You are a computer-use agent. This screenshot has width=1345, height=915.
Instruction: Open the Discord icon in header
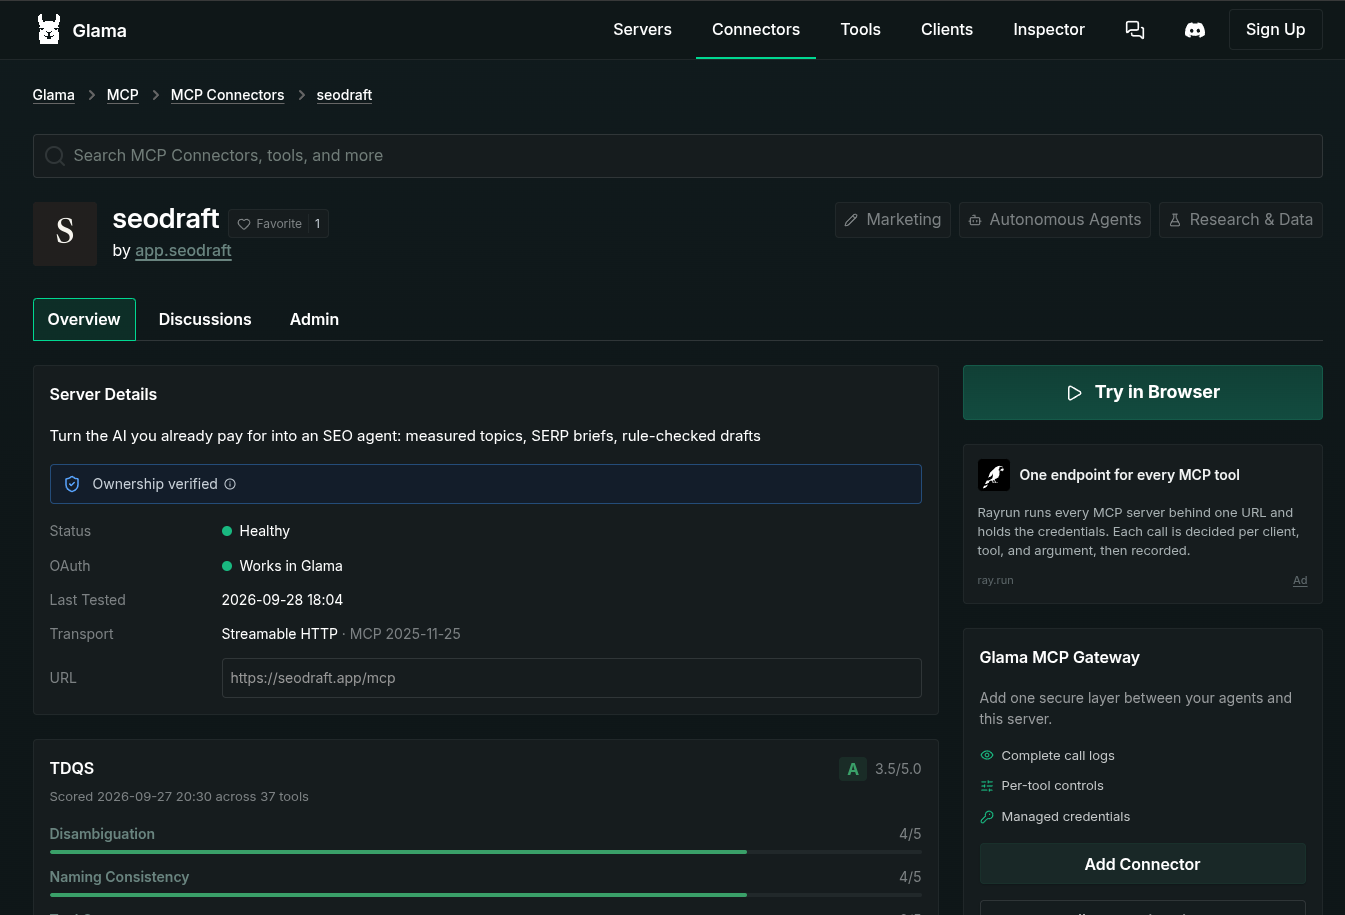(1195, 30)
